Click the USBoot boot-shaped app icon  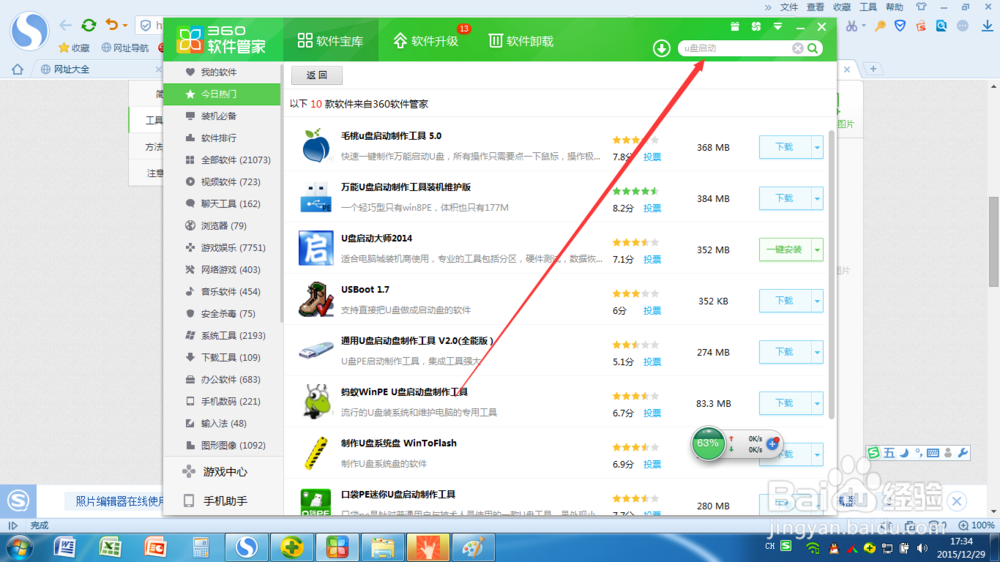[316, 299]
